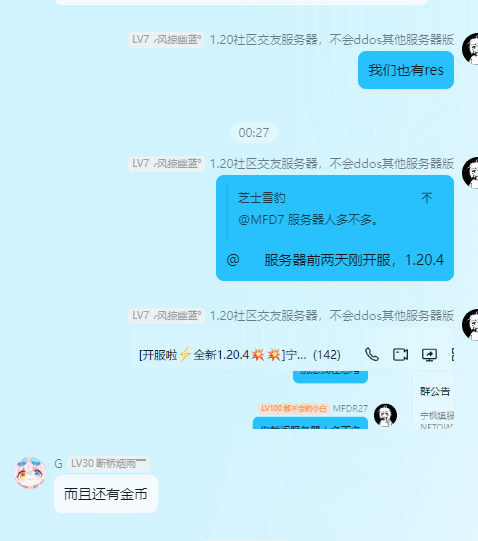The image size is (478, 541).
Task: Select the 我们也有res message bubble
Action: coord(406,70)
